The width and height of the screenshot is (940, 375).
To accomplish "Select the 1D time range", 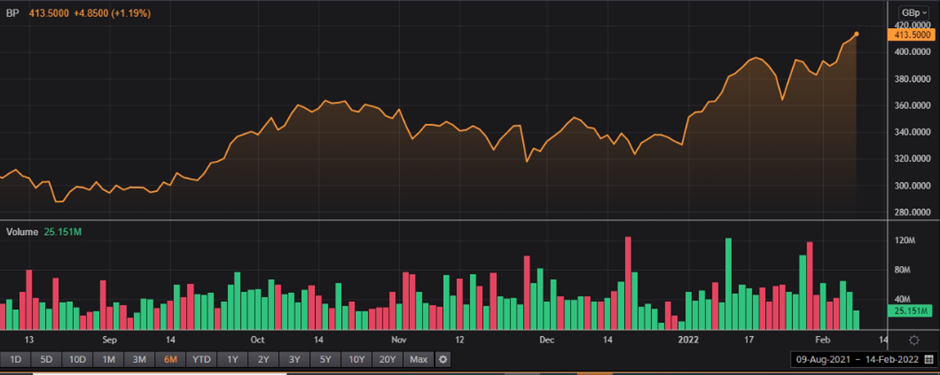I will 16,359.
